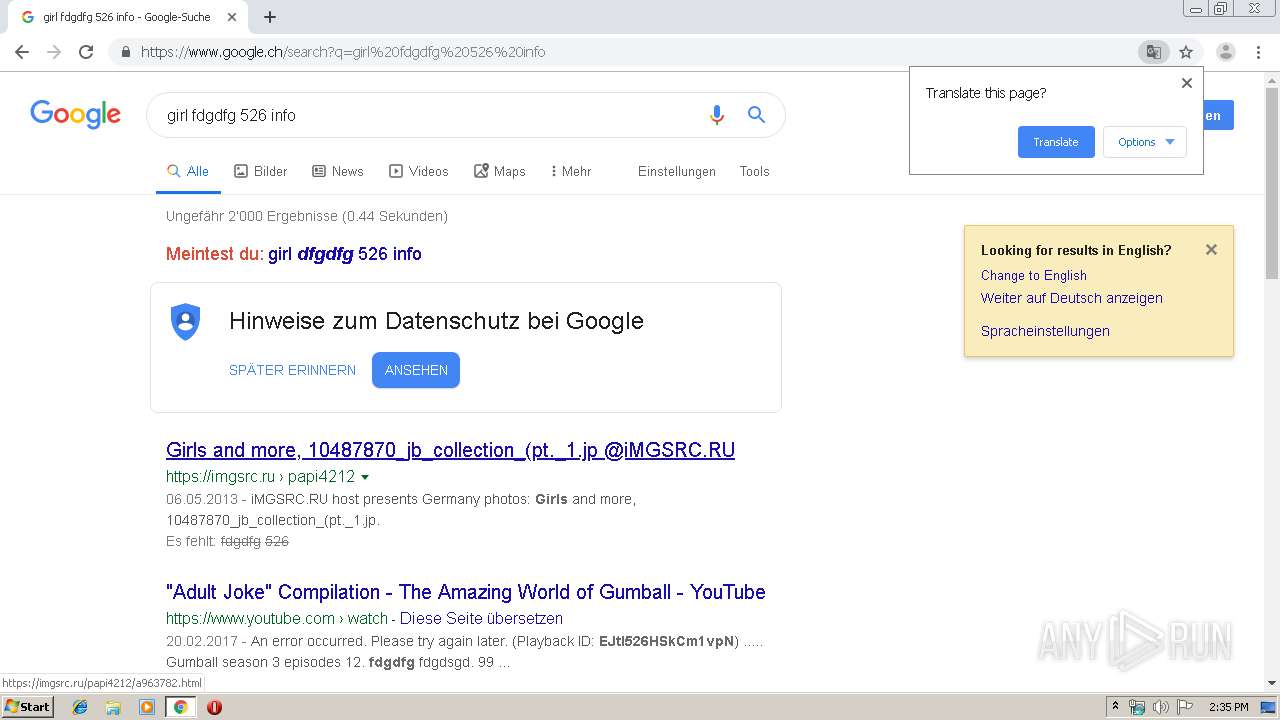Click Weiter auf Deutsch anzeigen
The image size is (1280, 720).
coord(1072,298)
